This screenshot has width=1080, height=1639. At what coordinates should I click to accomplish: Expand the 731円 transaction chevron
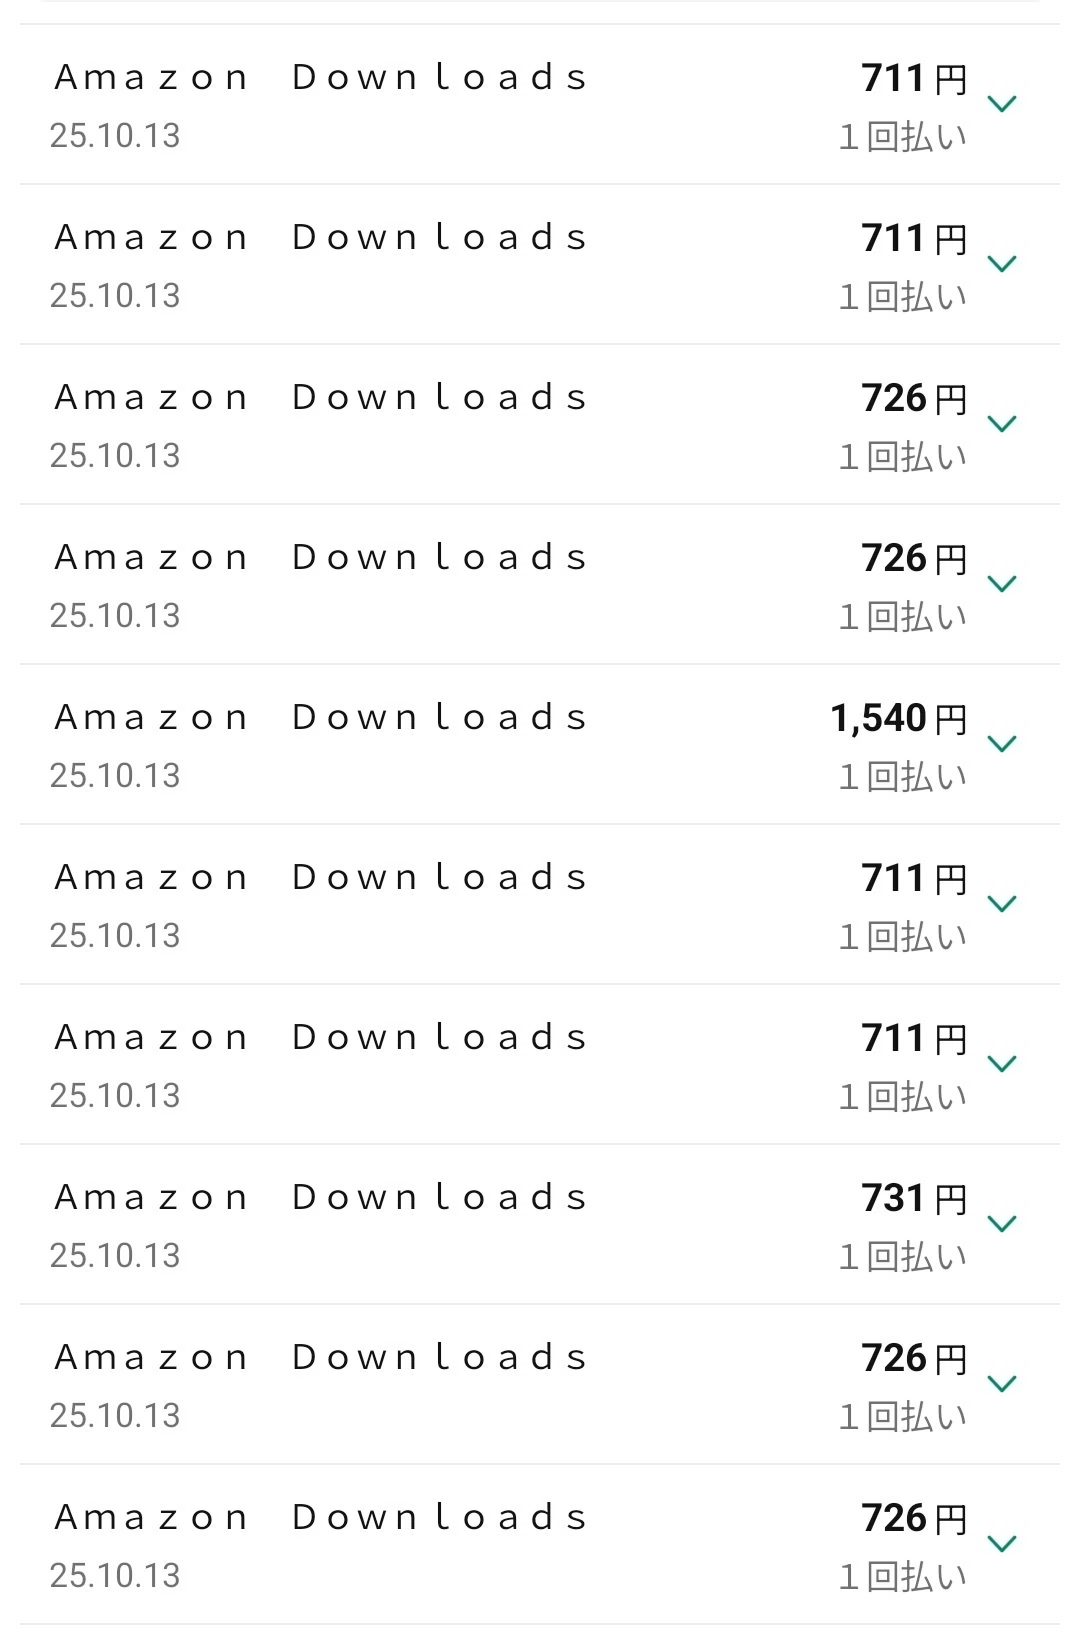point(1001,1224)
